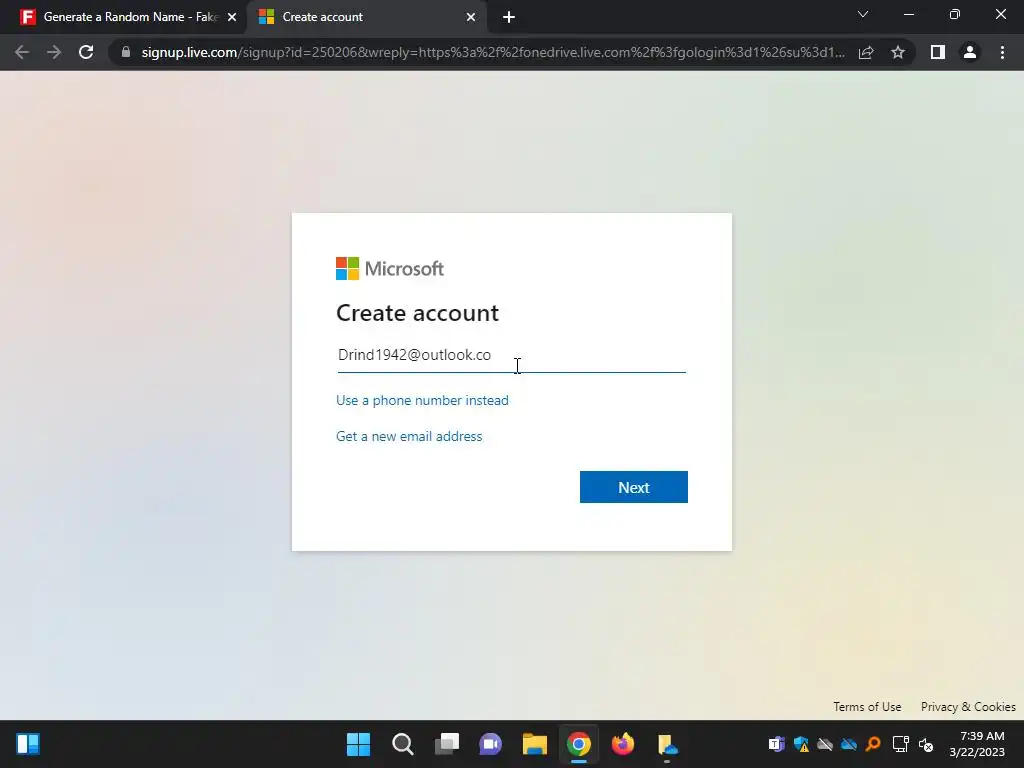
Task: Open the Terms of Use link
Action: [x=867, y=707]
